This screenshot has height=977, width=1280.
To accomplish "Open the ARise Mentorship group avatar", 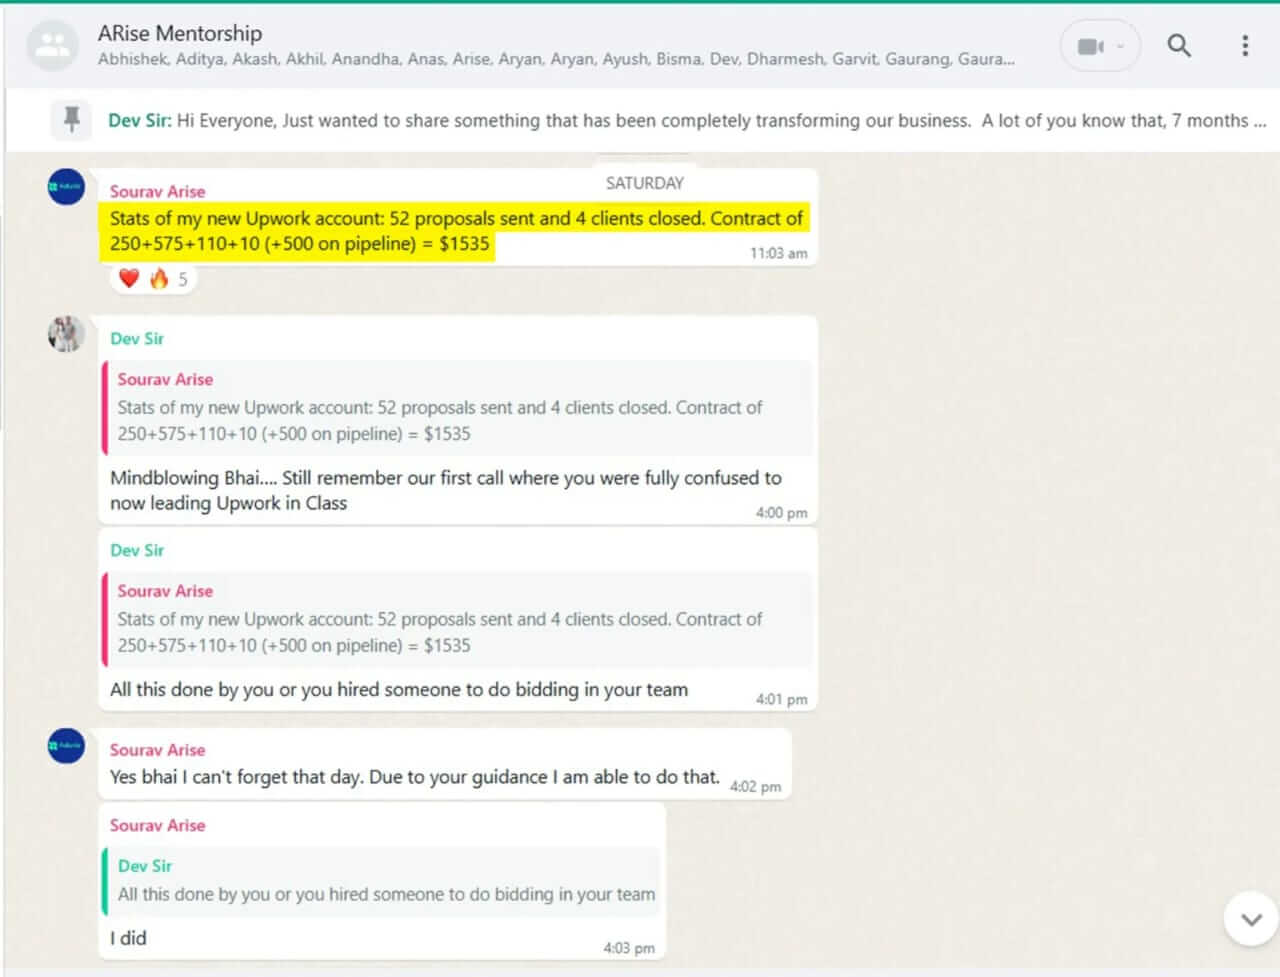I will 52,46.
